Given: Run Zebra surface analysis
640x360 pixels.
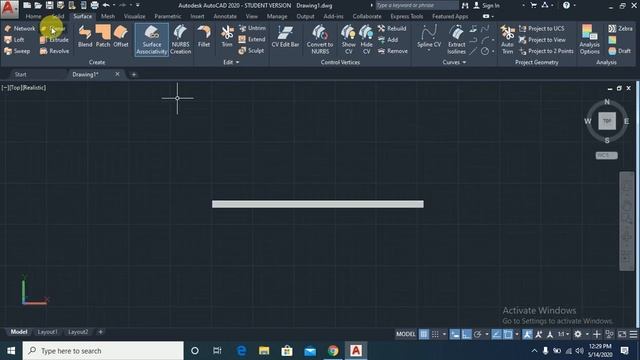Looking at the screenshot, I should 620,29.
